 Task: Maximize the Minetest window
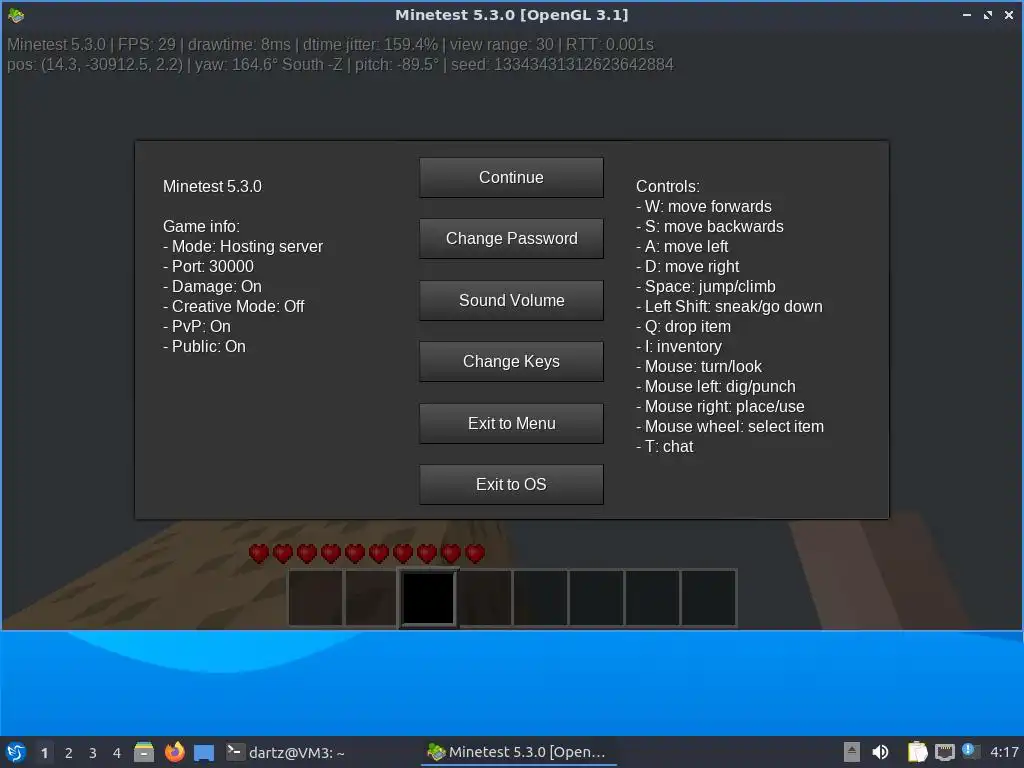[x=988, y=14]
